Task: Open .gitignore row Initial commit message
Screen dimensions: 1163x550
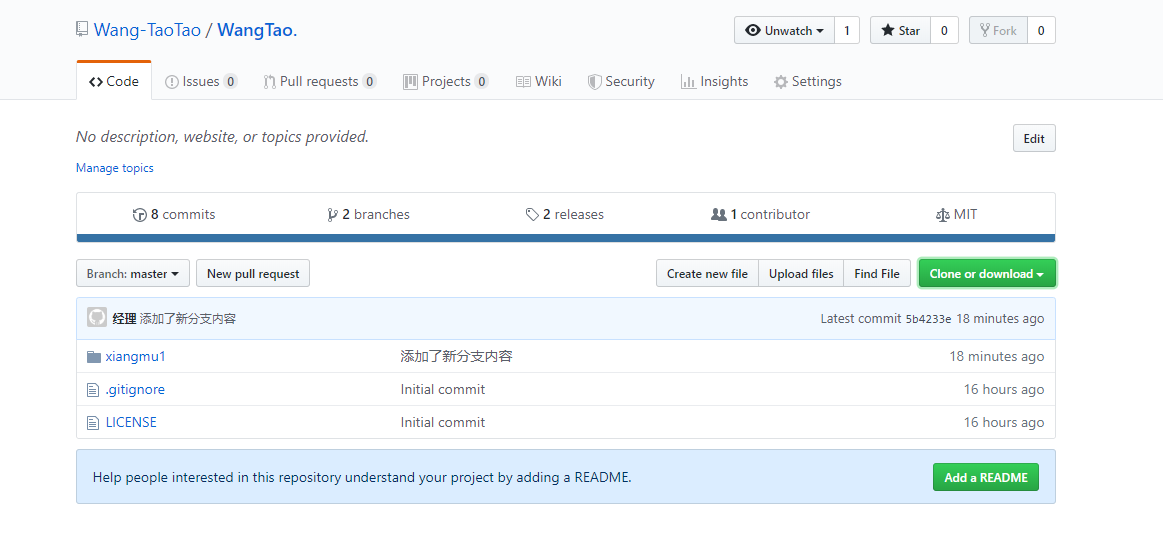Action: 443,390
